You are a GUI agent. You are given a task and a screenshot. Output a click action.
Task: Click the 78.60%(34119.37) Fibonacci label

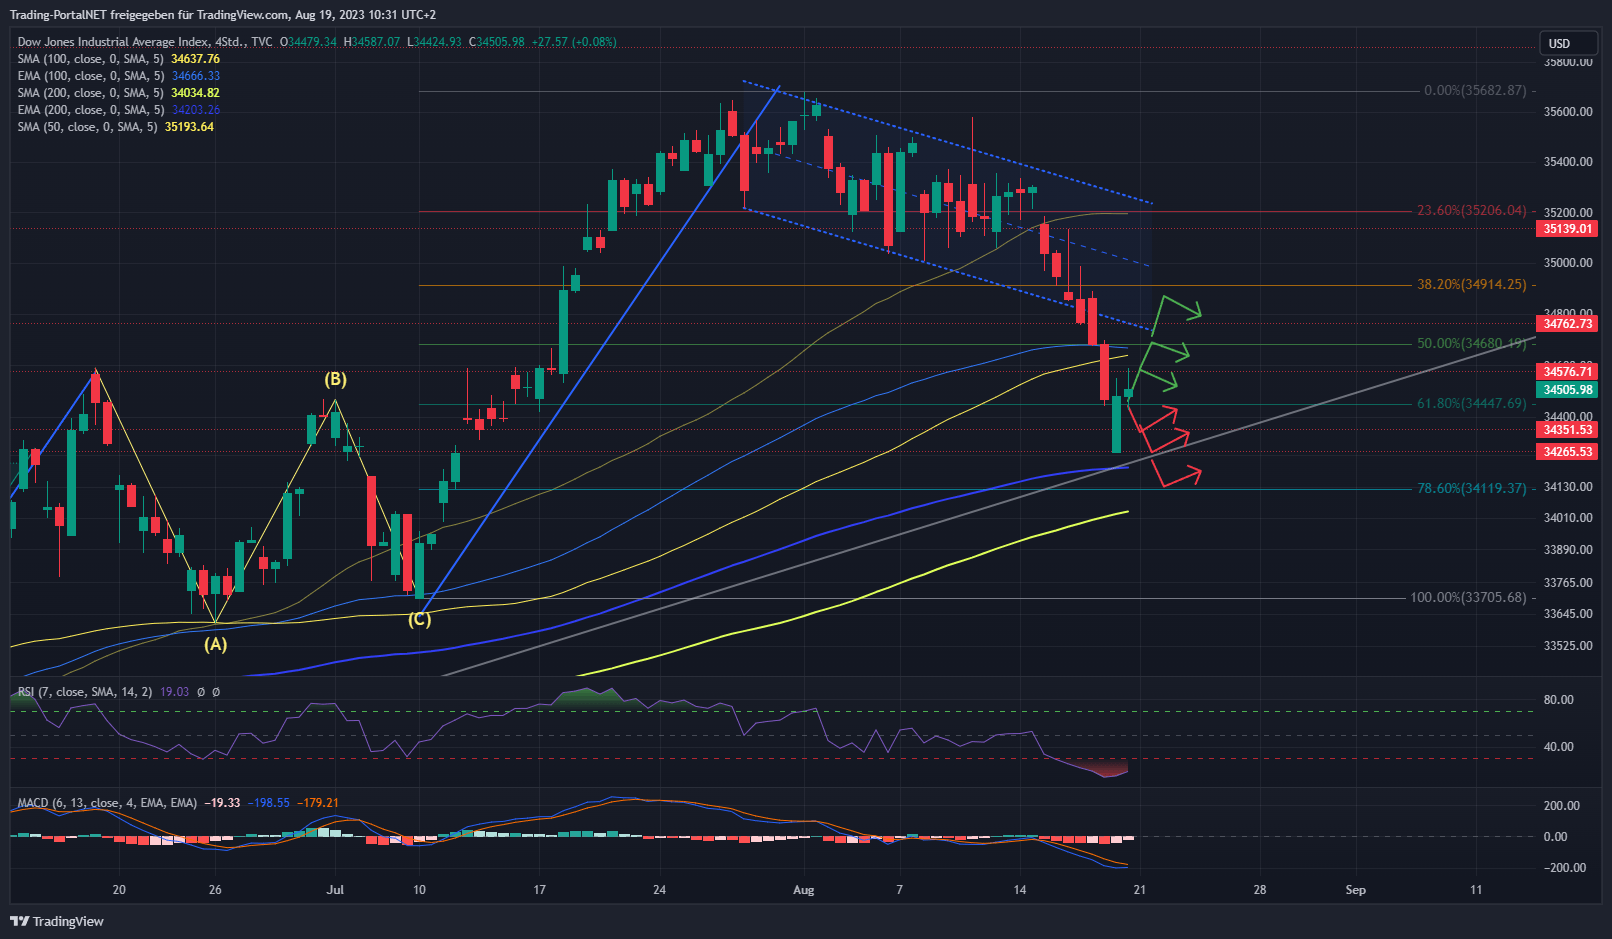click(x=1471, y=489)
